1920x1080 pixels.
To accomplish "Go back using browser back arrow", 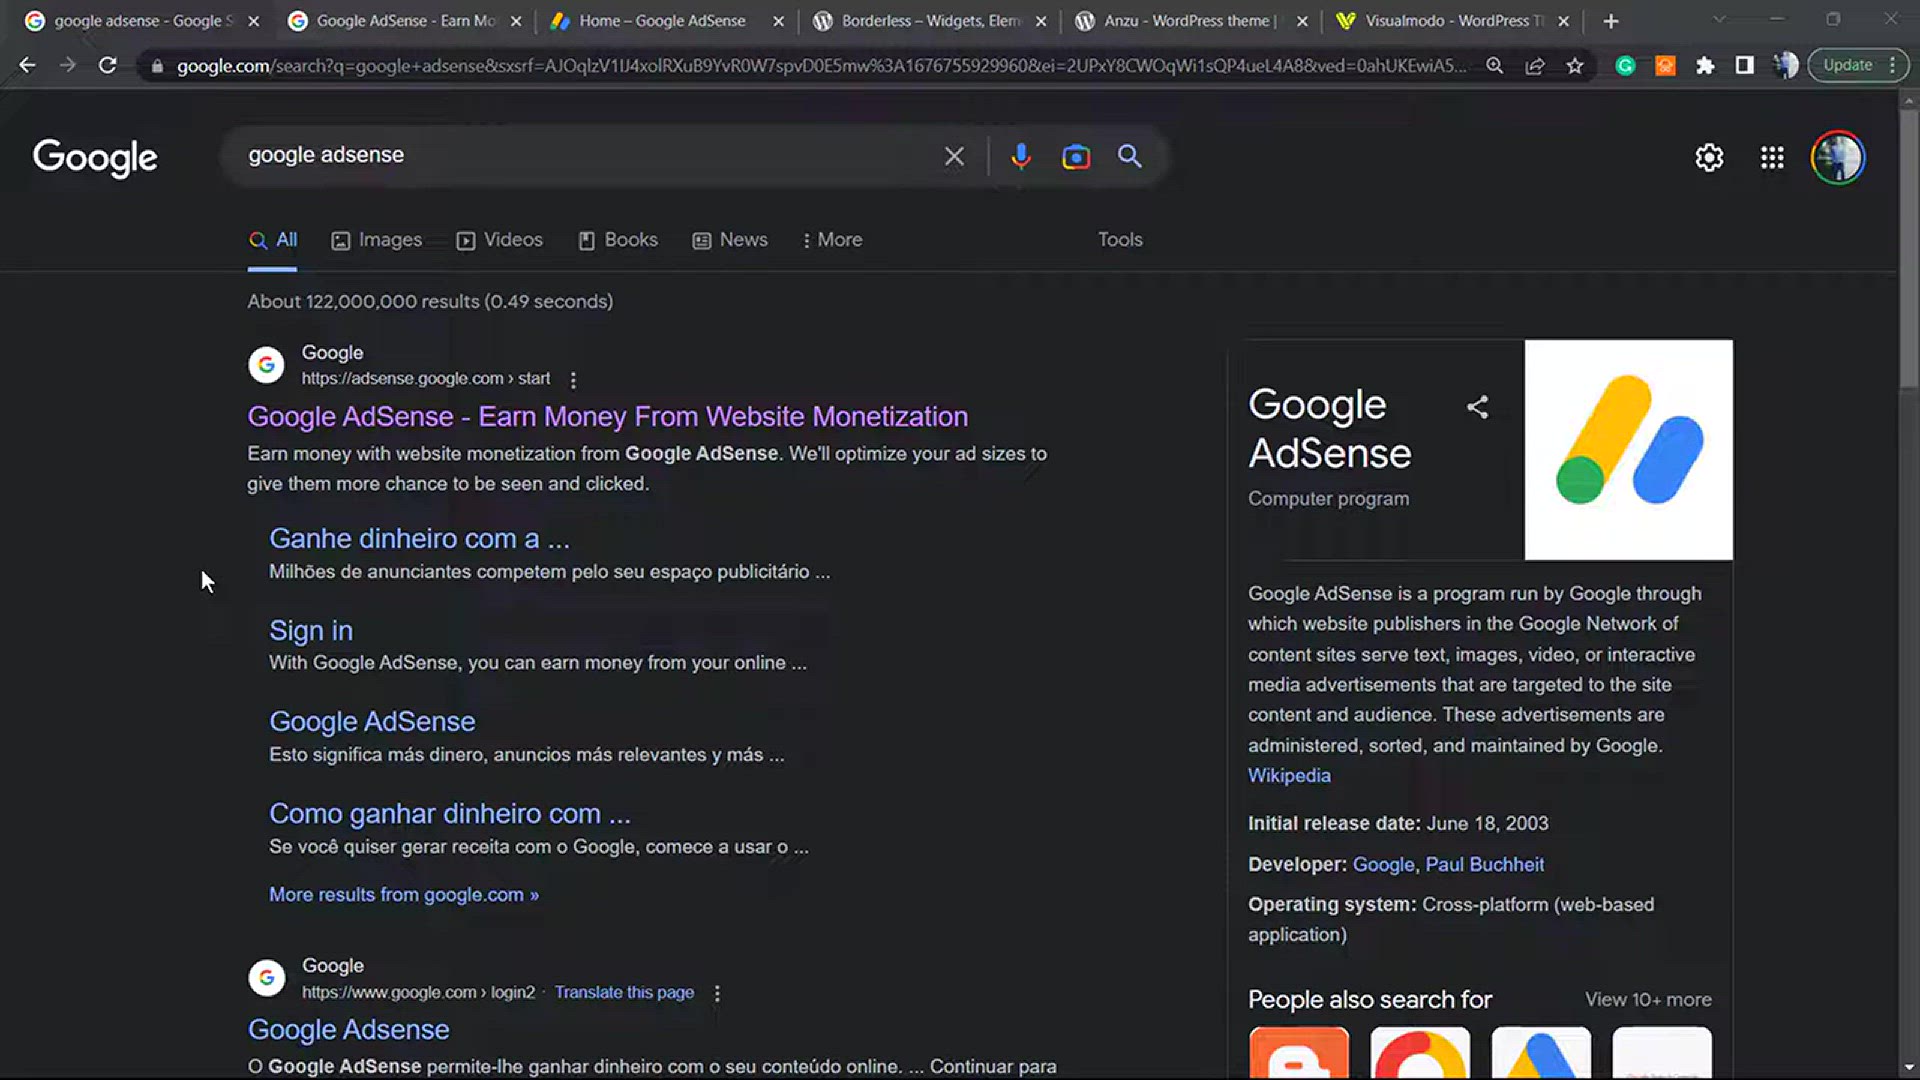I will (27, 65).
